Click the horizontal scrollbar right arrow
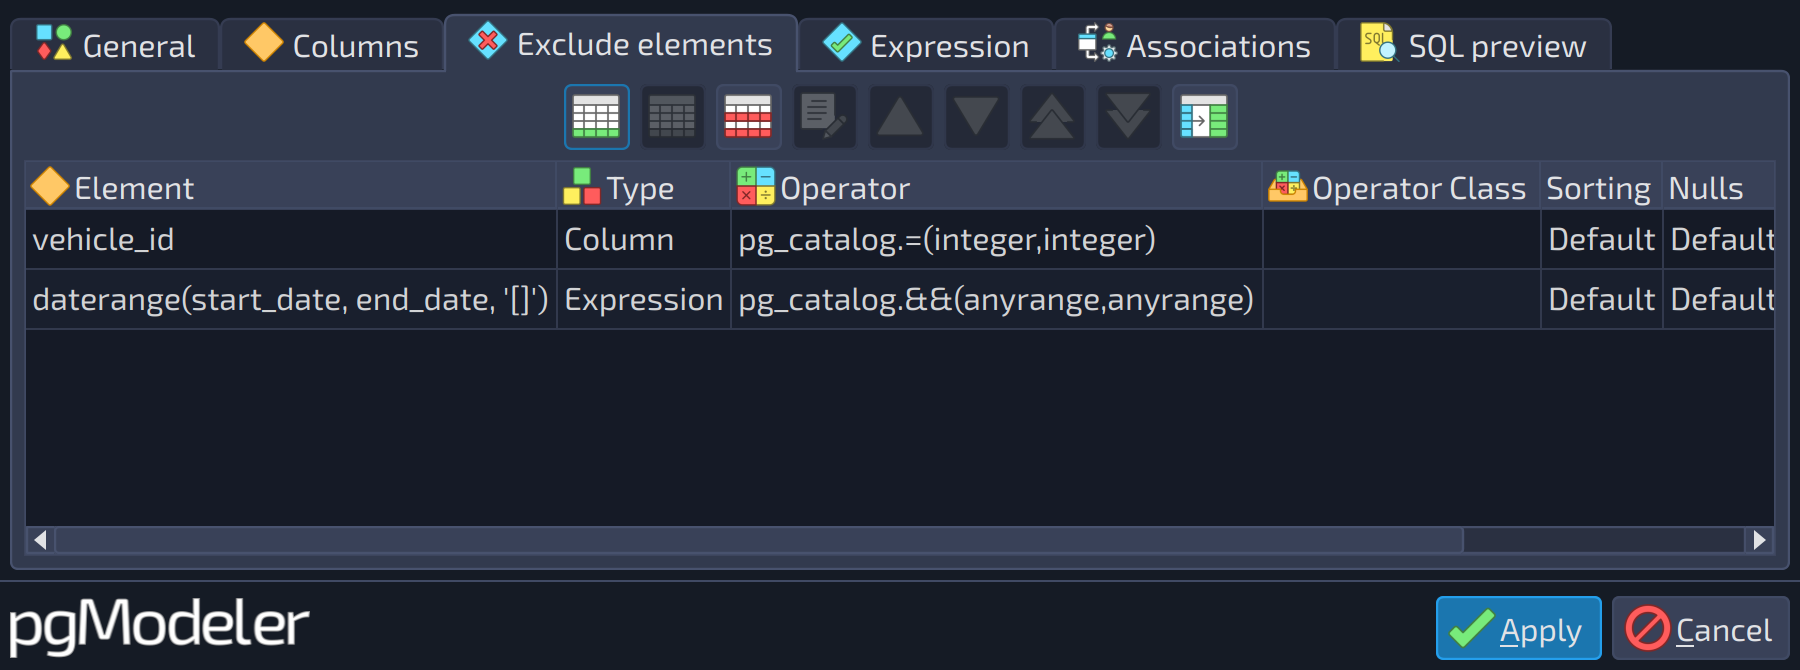Image resolution: width=1800 pixels, height=670 pixels. point(1760,540)
